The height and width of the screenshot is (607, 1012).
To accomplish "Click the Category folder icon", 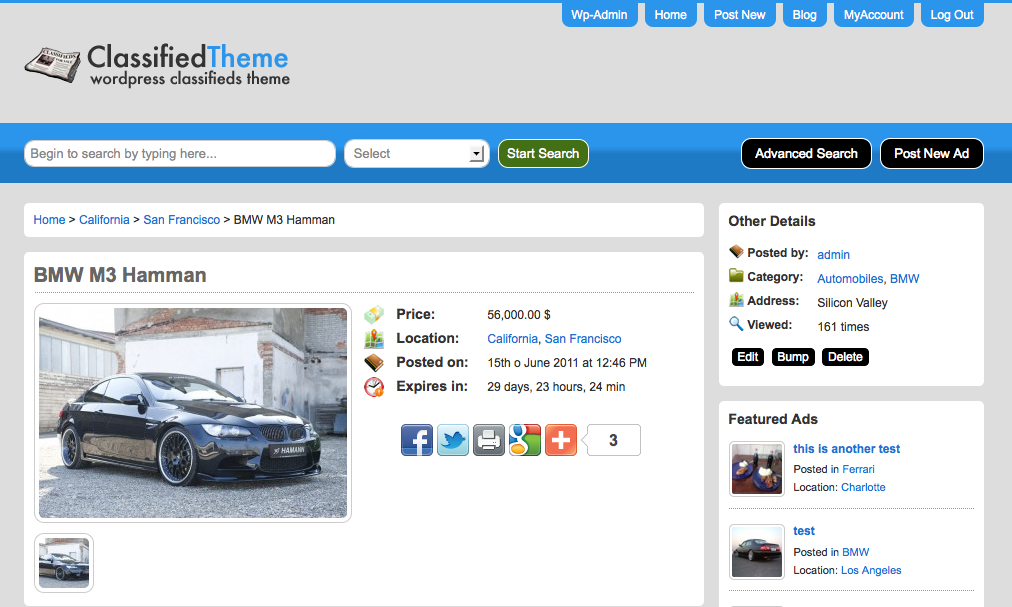I will [x=736, y=276].
